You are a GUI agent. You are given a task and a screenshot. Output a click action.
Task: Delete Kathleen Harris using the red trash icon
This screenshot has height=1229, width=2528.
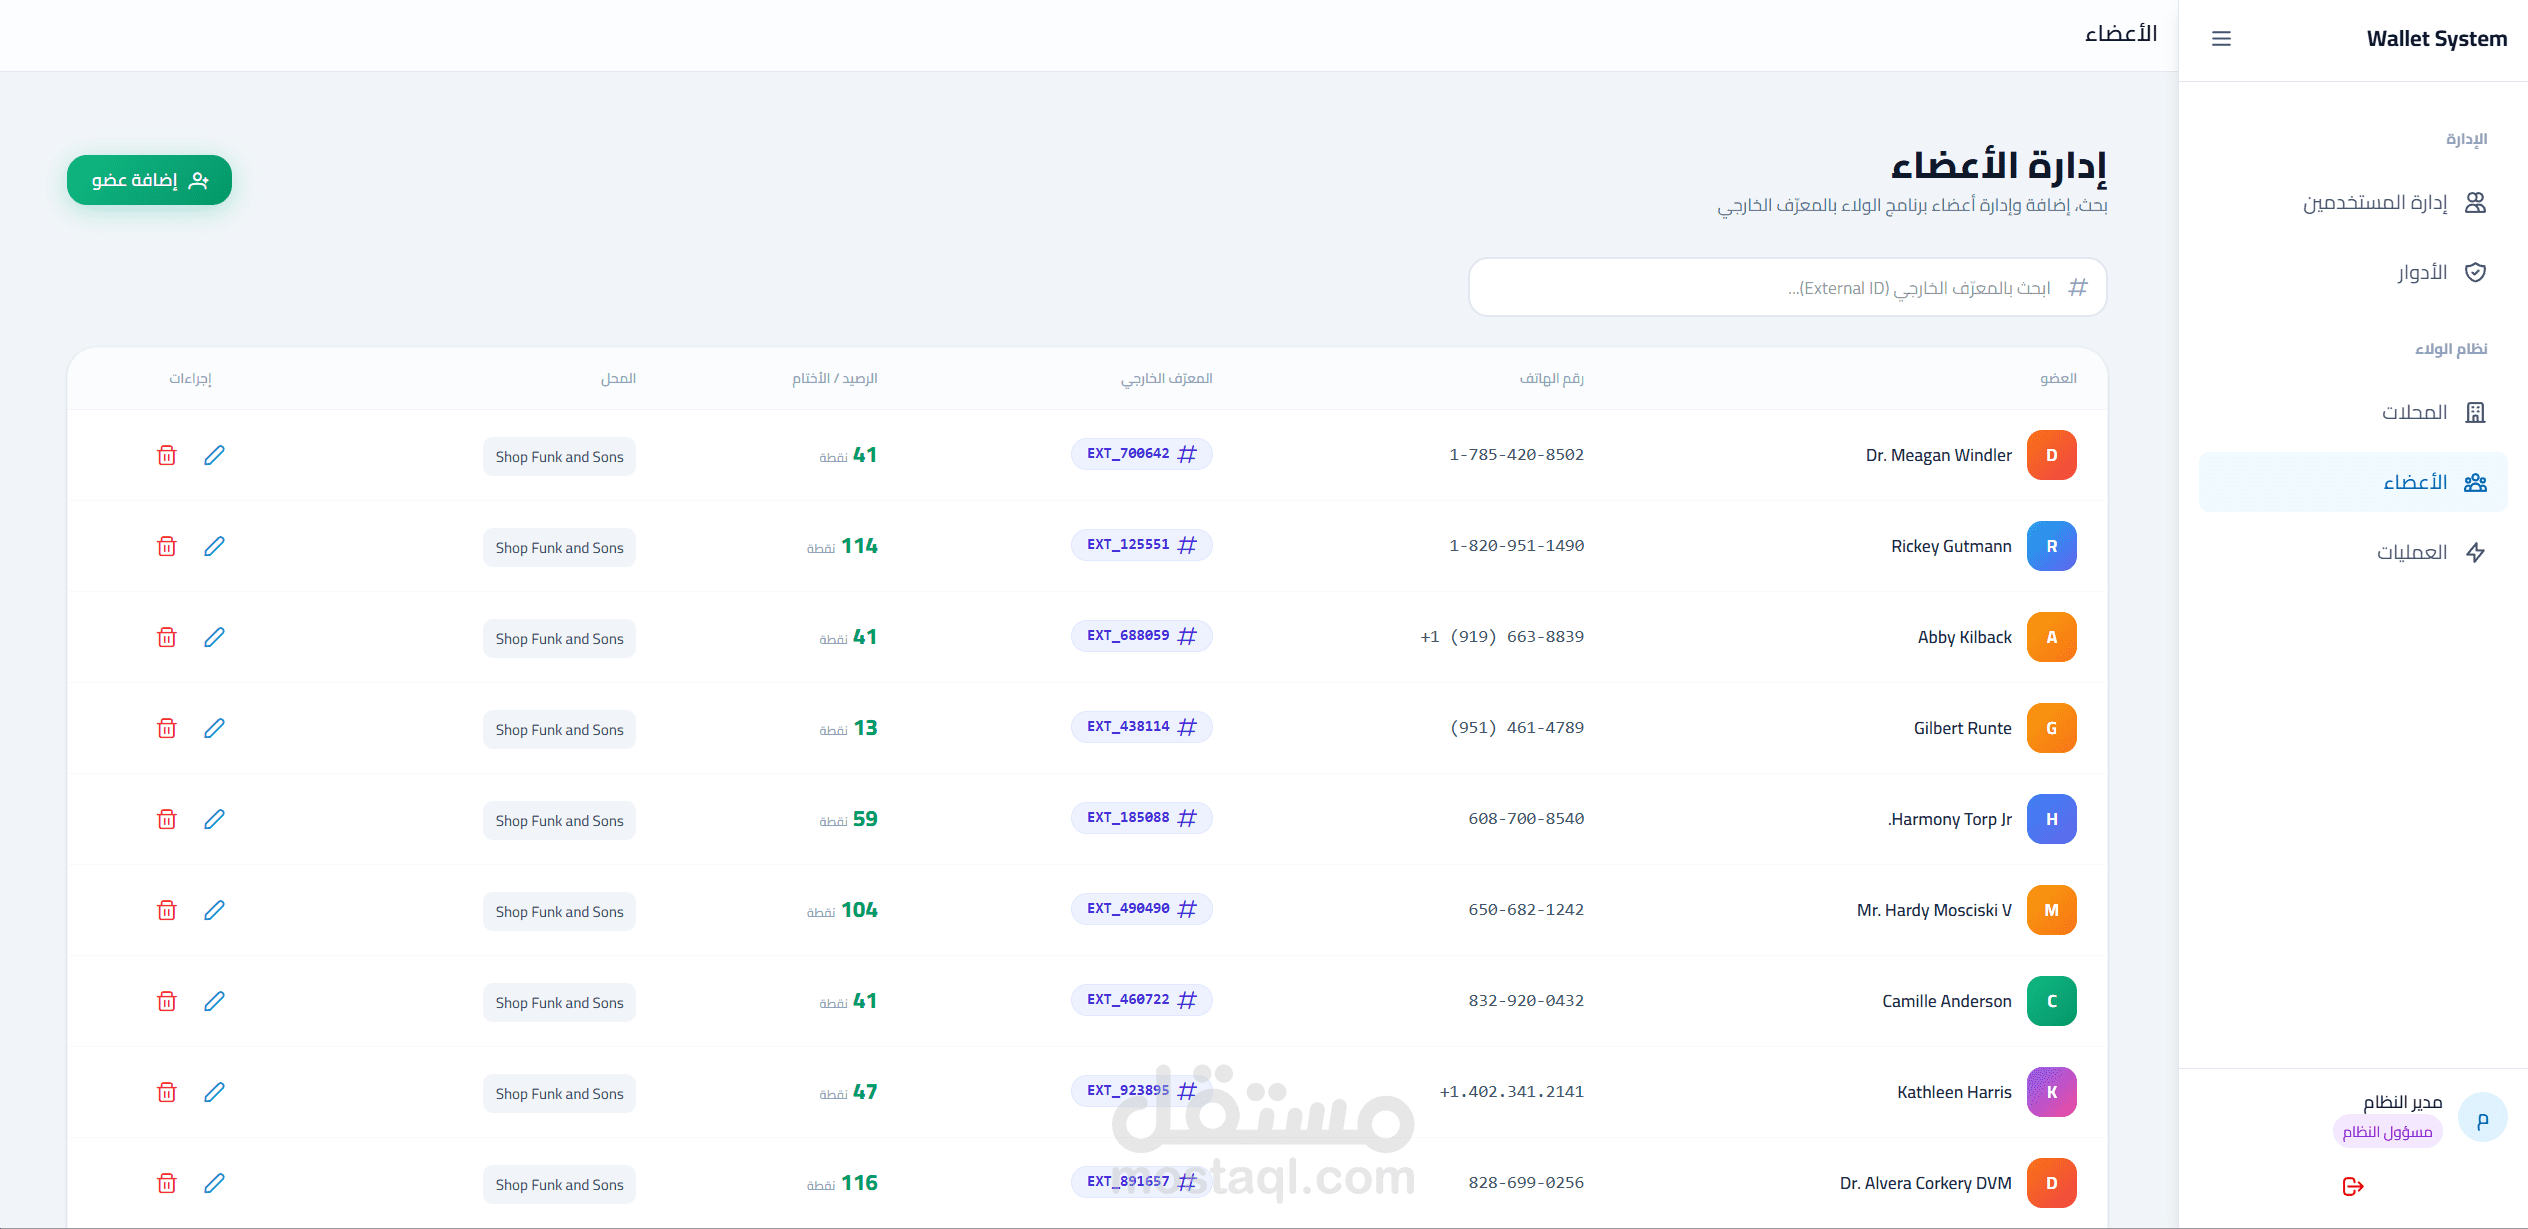(167, 1092)
